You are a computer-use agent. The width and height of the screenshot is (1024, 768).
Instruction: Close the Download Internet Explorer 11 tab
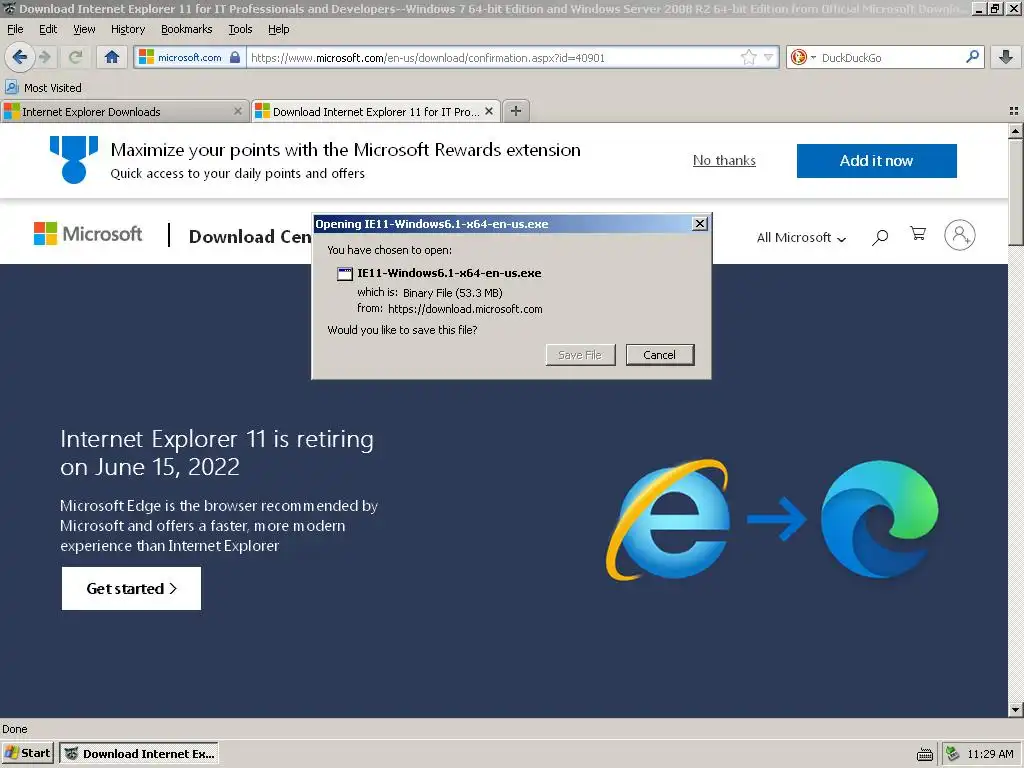(x=489, y=112)
